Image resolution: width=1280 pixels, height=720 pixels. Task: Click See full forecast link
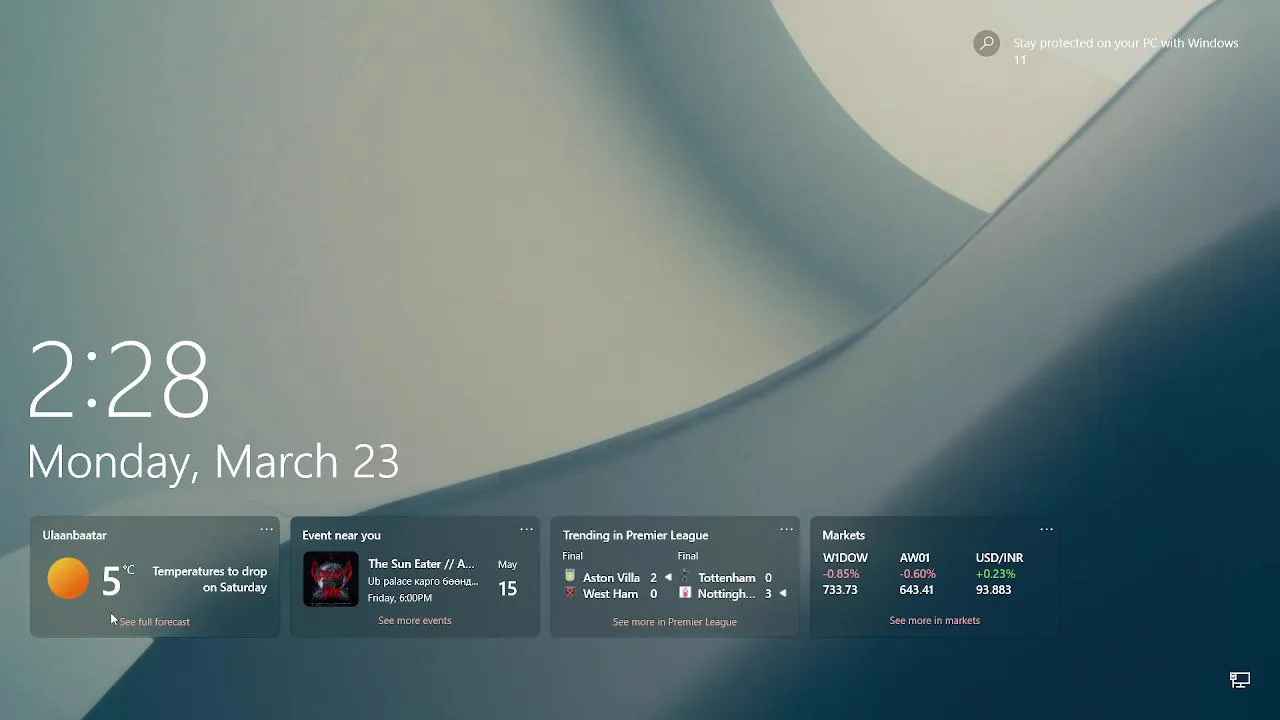tap(154, 622)
